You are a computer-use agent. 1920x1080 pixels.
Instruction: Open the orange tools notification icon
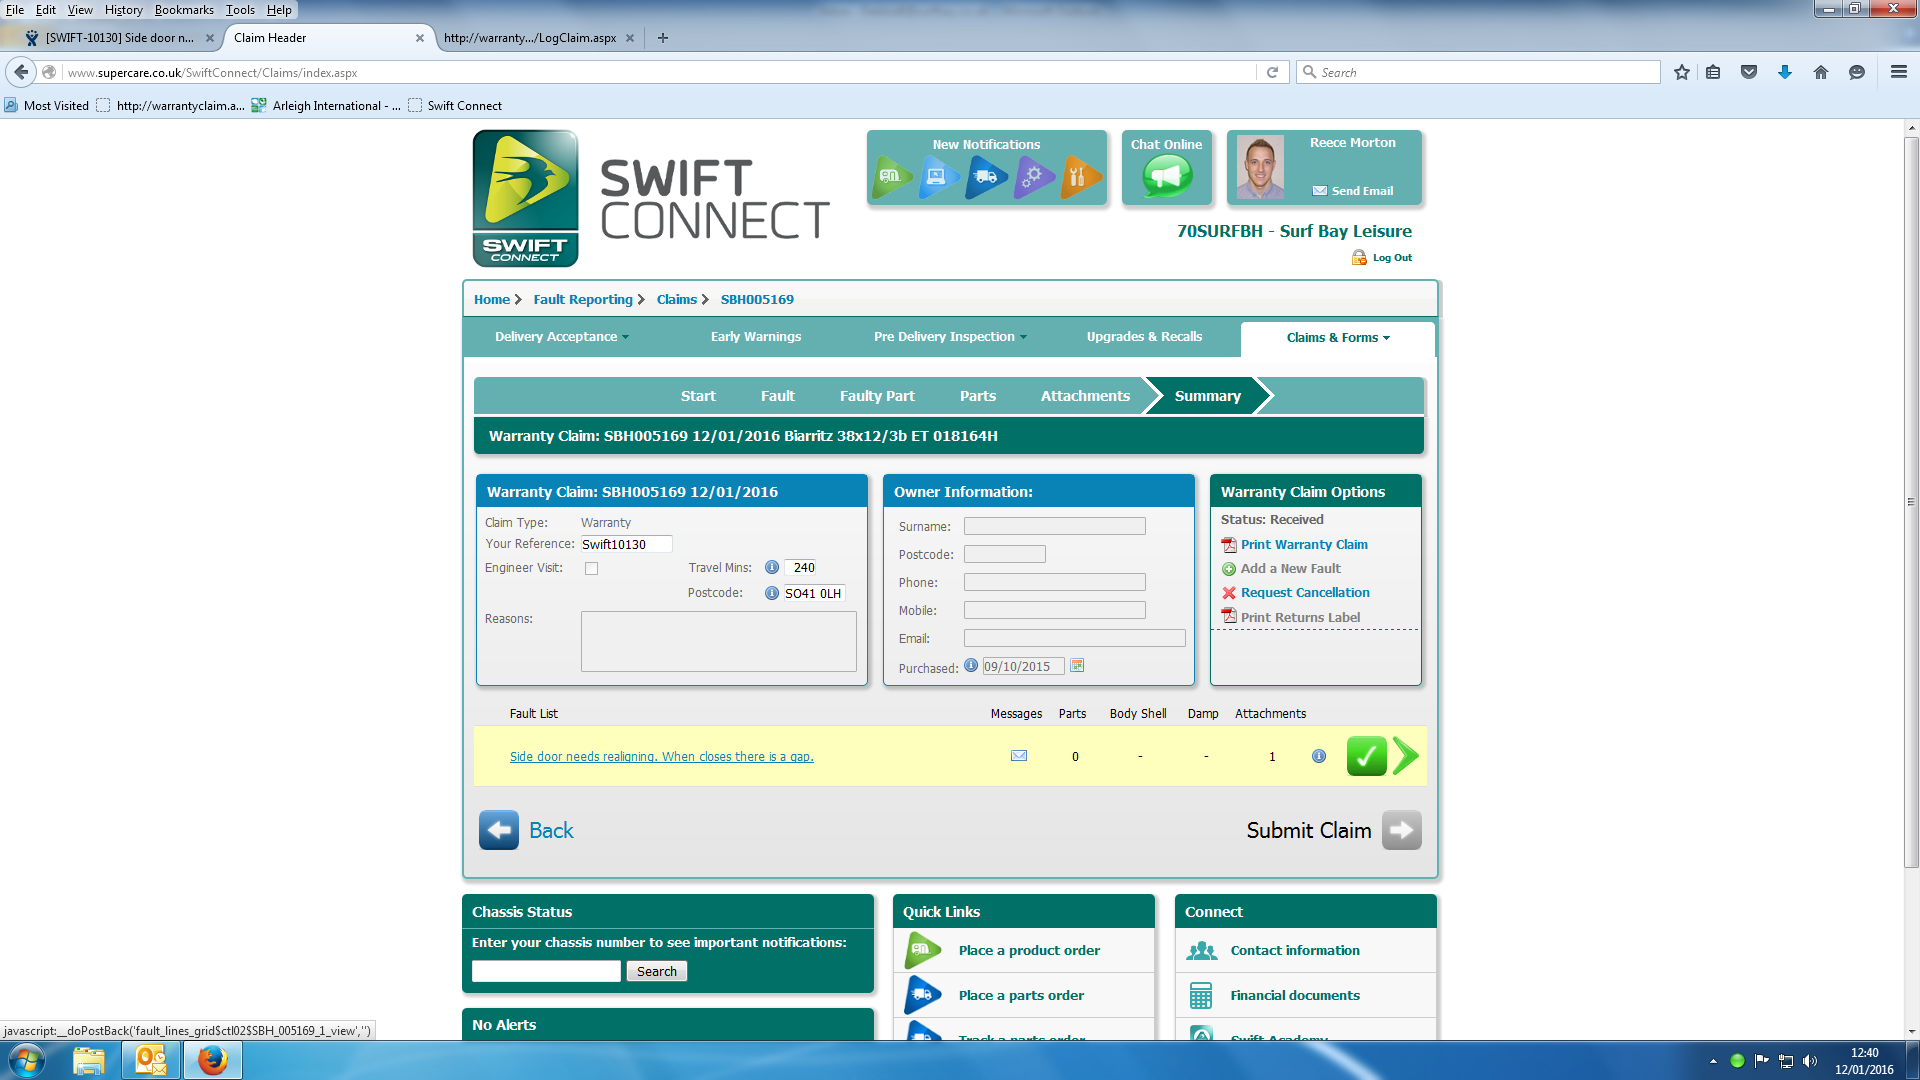(1078, 177)
